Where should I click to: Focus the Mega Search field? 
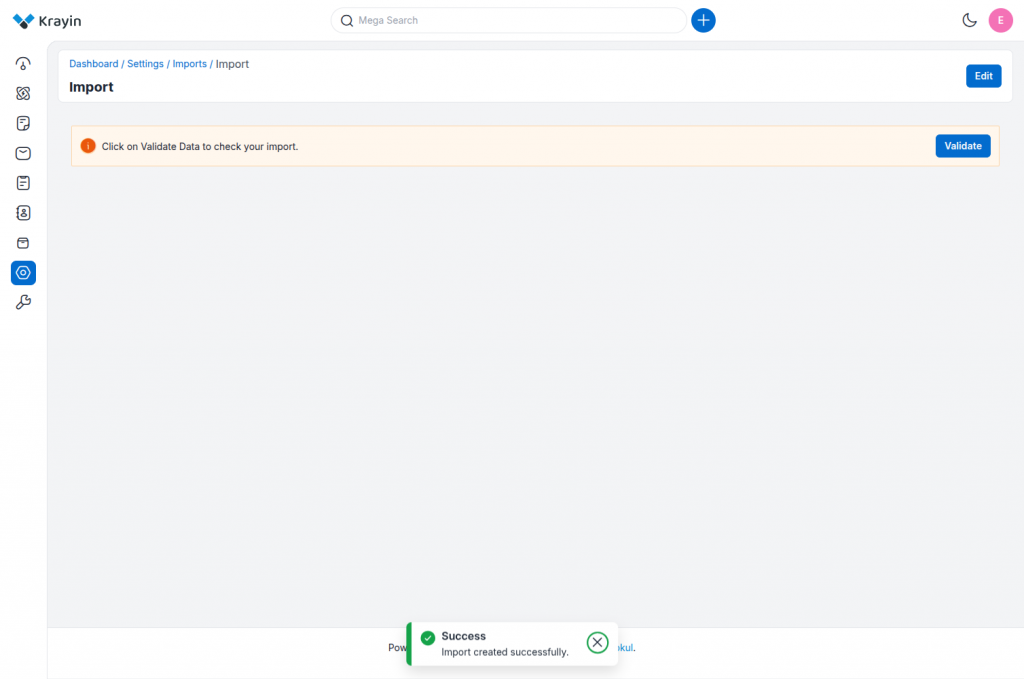click(x=508, y=20)
